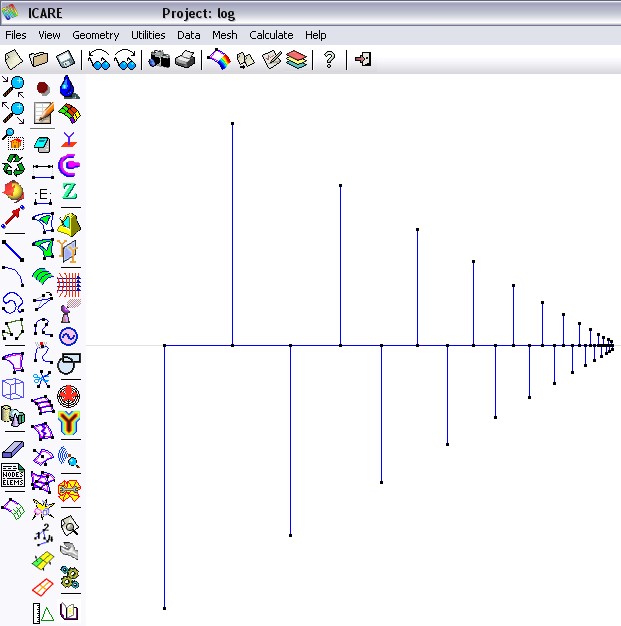The width and height of the screenshot is (621, 626).
Task: Click the floppy disk save icon
Action: click(65, 60)
